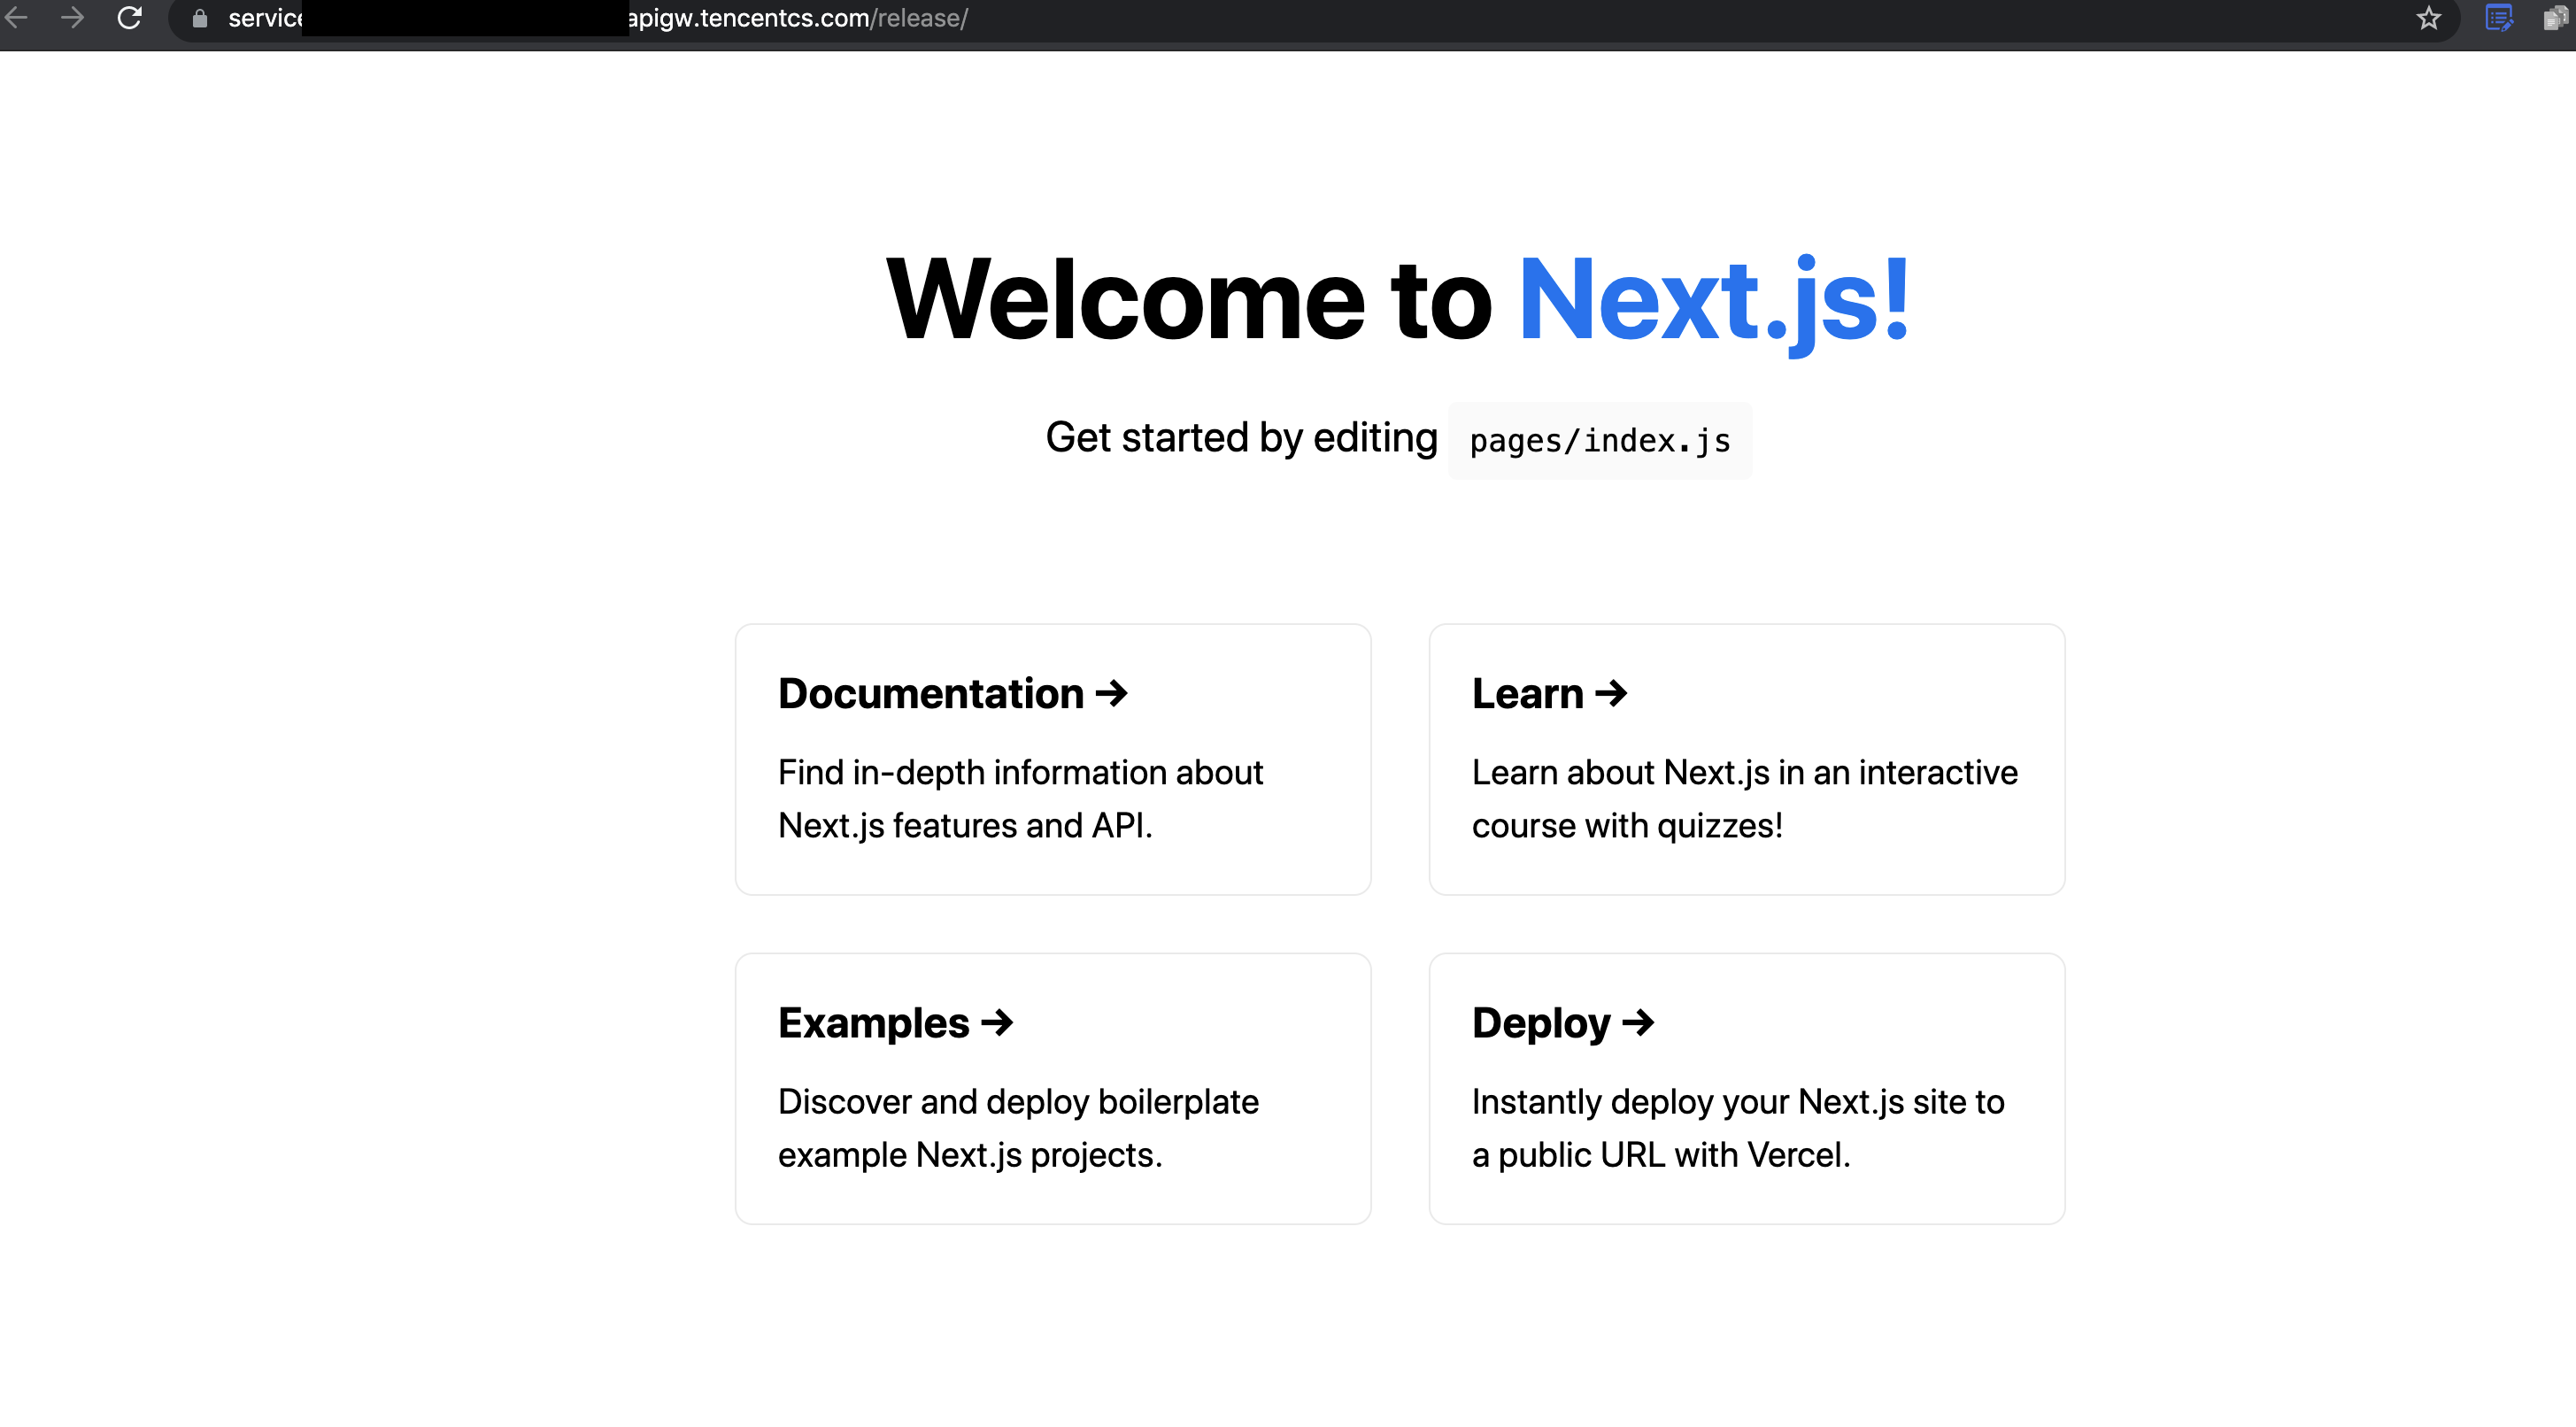Reload the current page
The image size is (2576, 1427).
coord(130,18)
